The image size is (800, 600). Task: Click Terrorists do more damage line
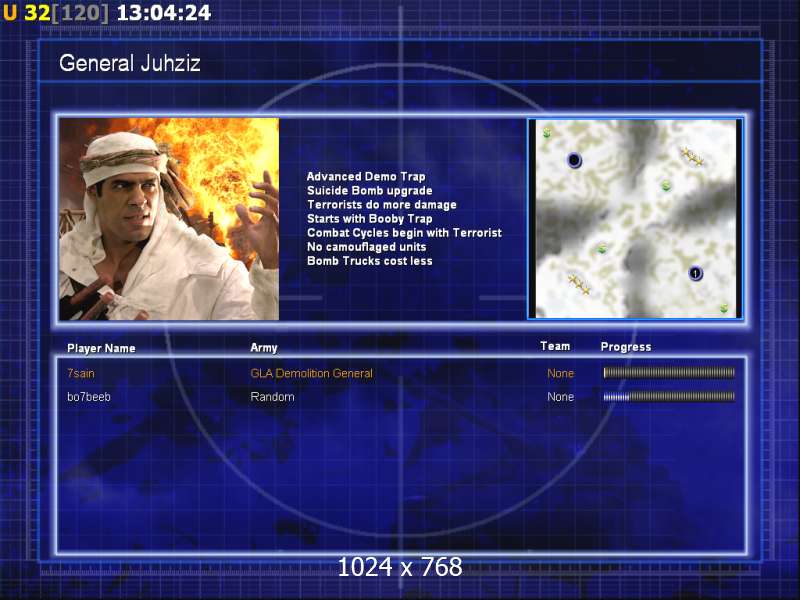tap(382, 205)
